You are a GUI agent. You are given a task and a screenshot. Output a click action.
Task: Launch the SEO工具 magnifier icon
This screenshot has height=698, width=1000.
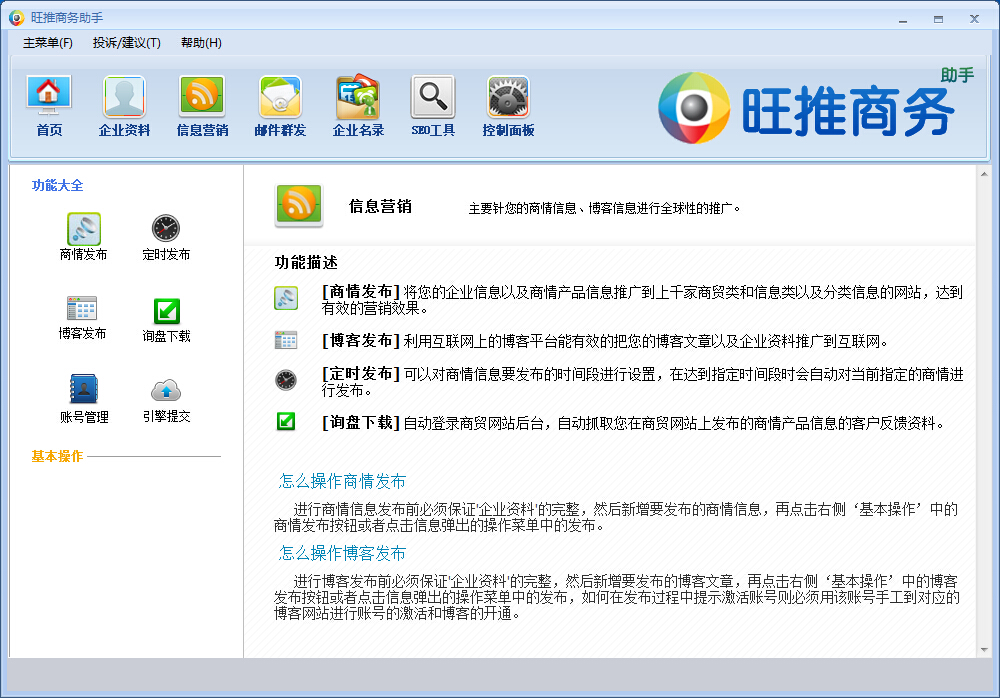[433, 97]
